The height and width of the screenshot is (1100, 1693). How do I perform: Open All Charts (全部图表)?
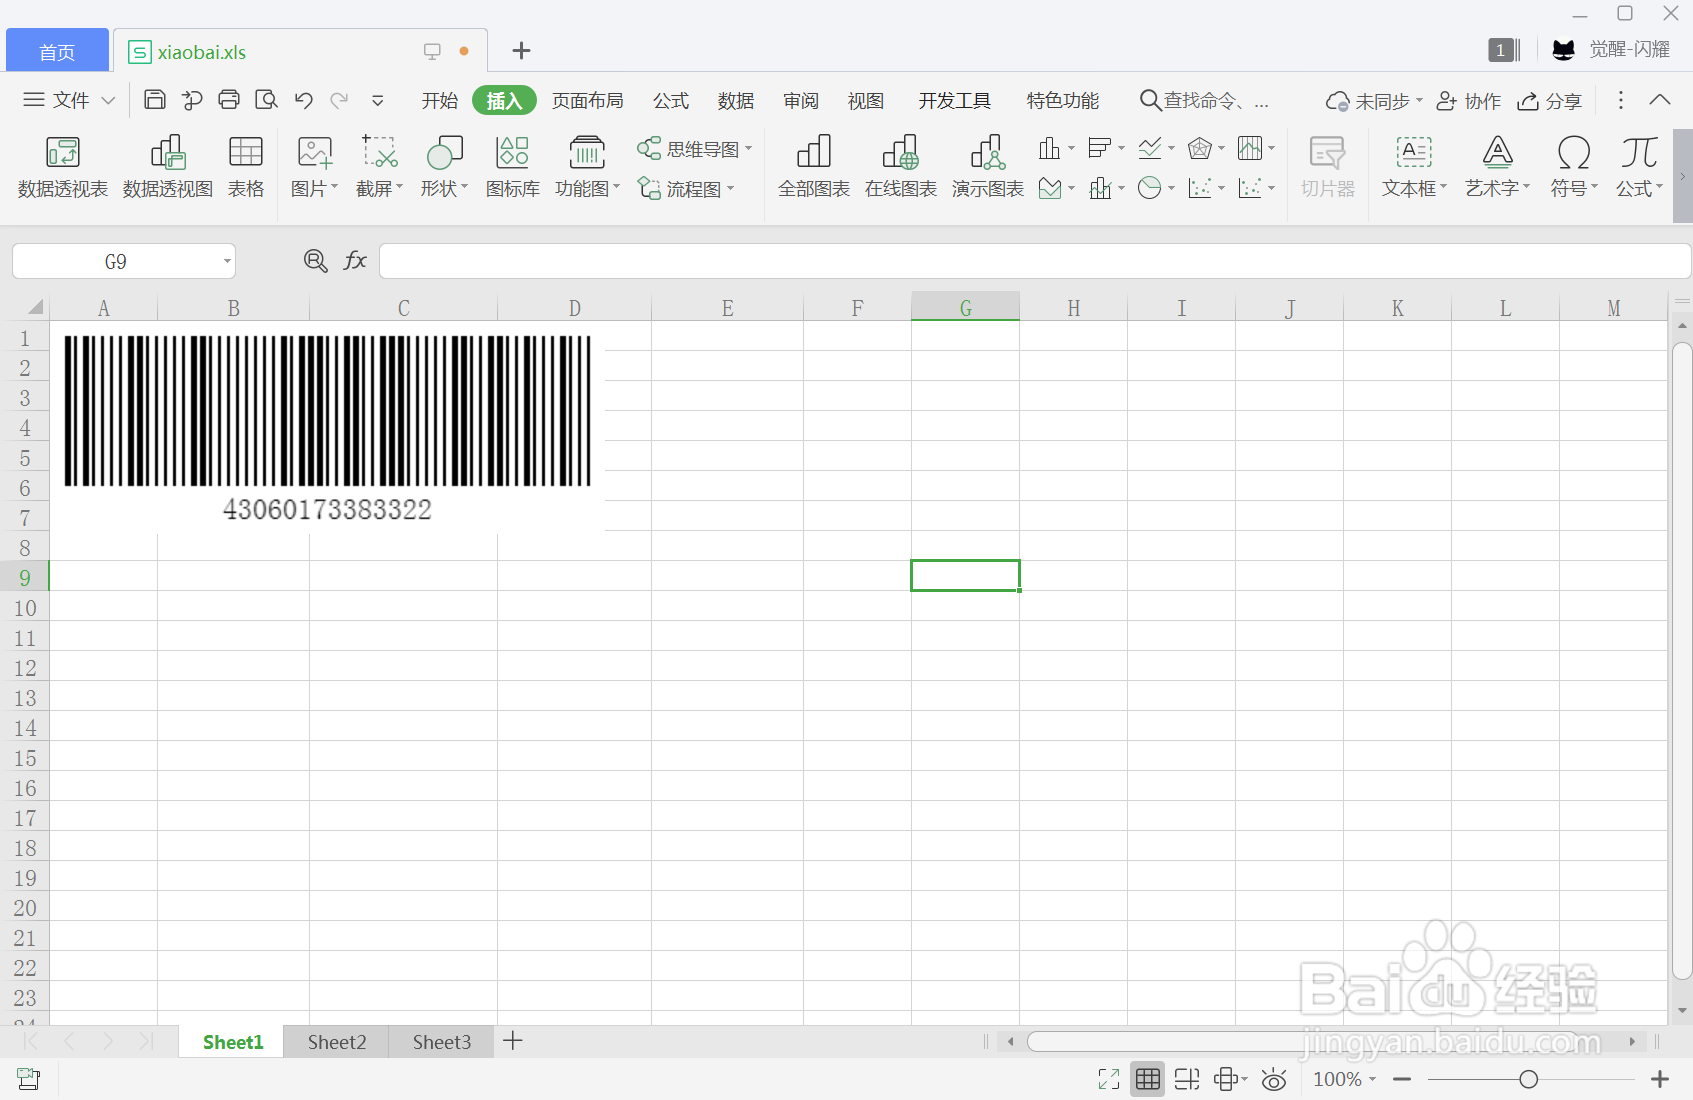(814, 167)
